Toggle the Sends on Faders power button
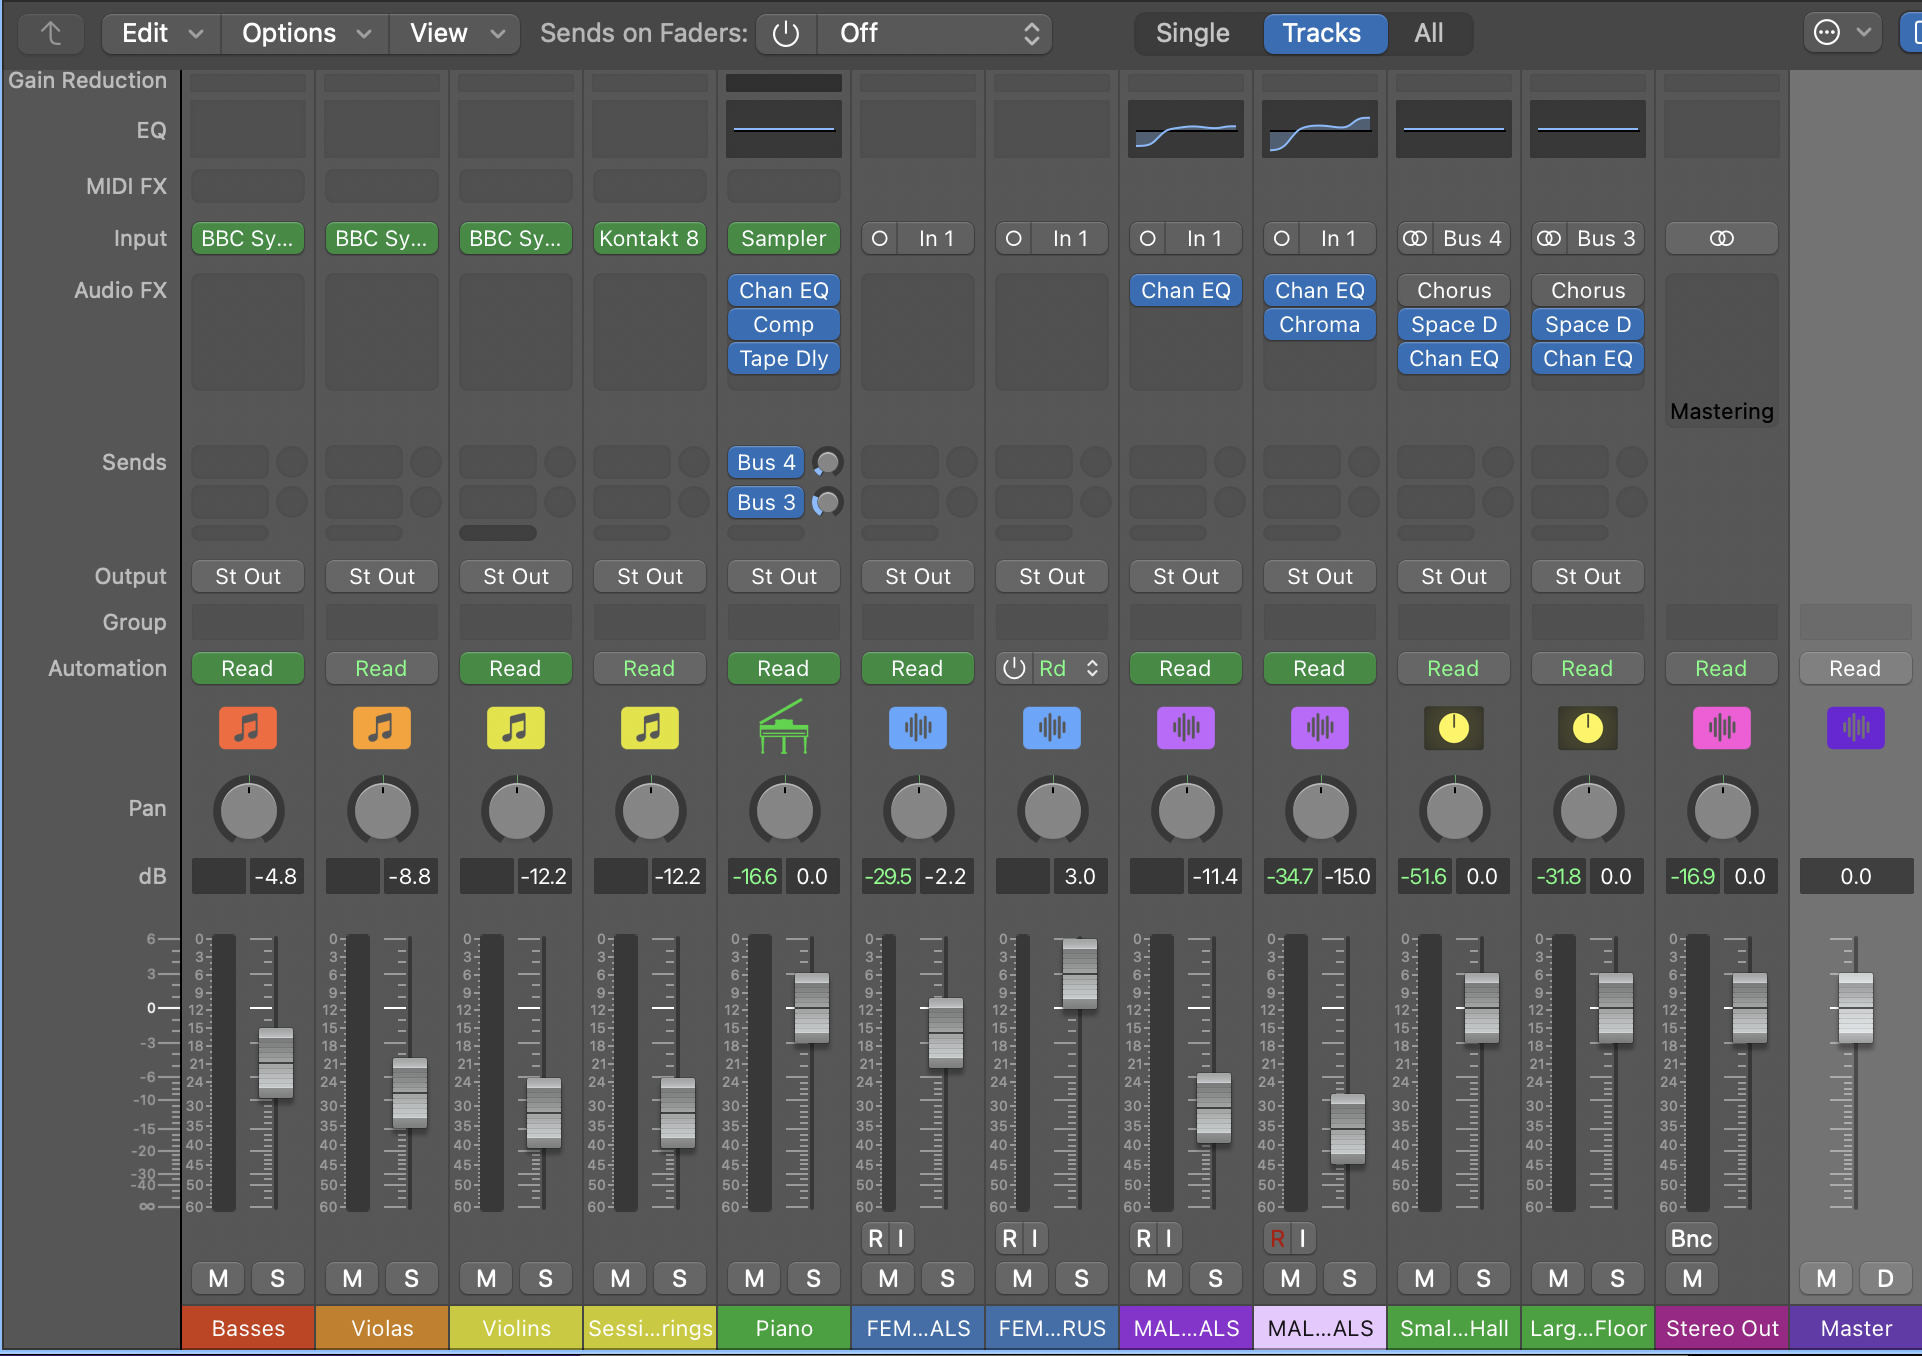The height and width of the screenshot is (1356, 1922). pyautogui.click(x=786, y=33)
